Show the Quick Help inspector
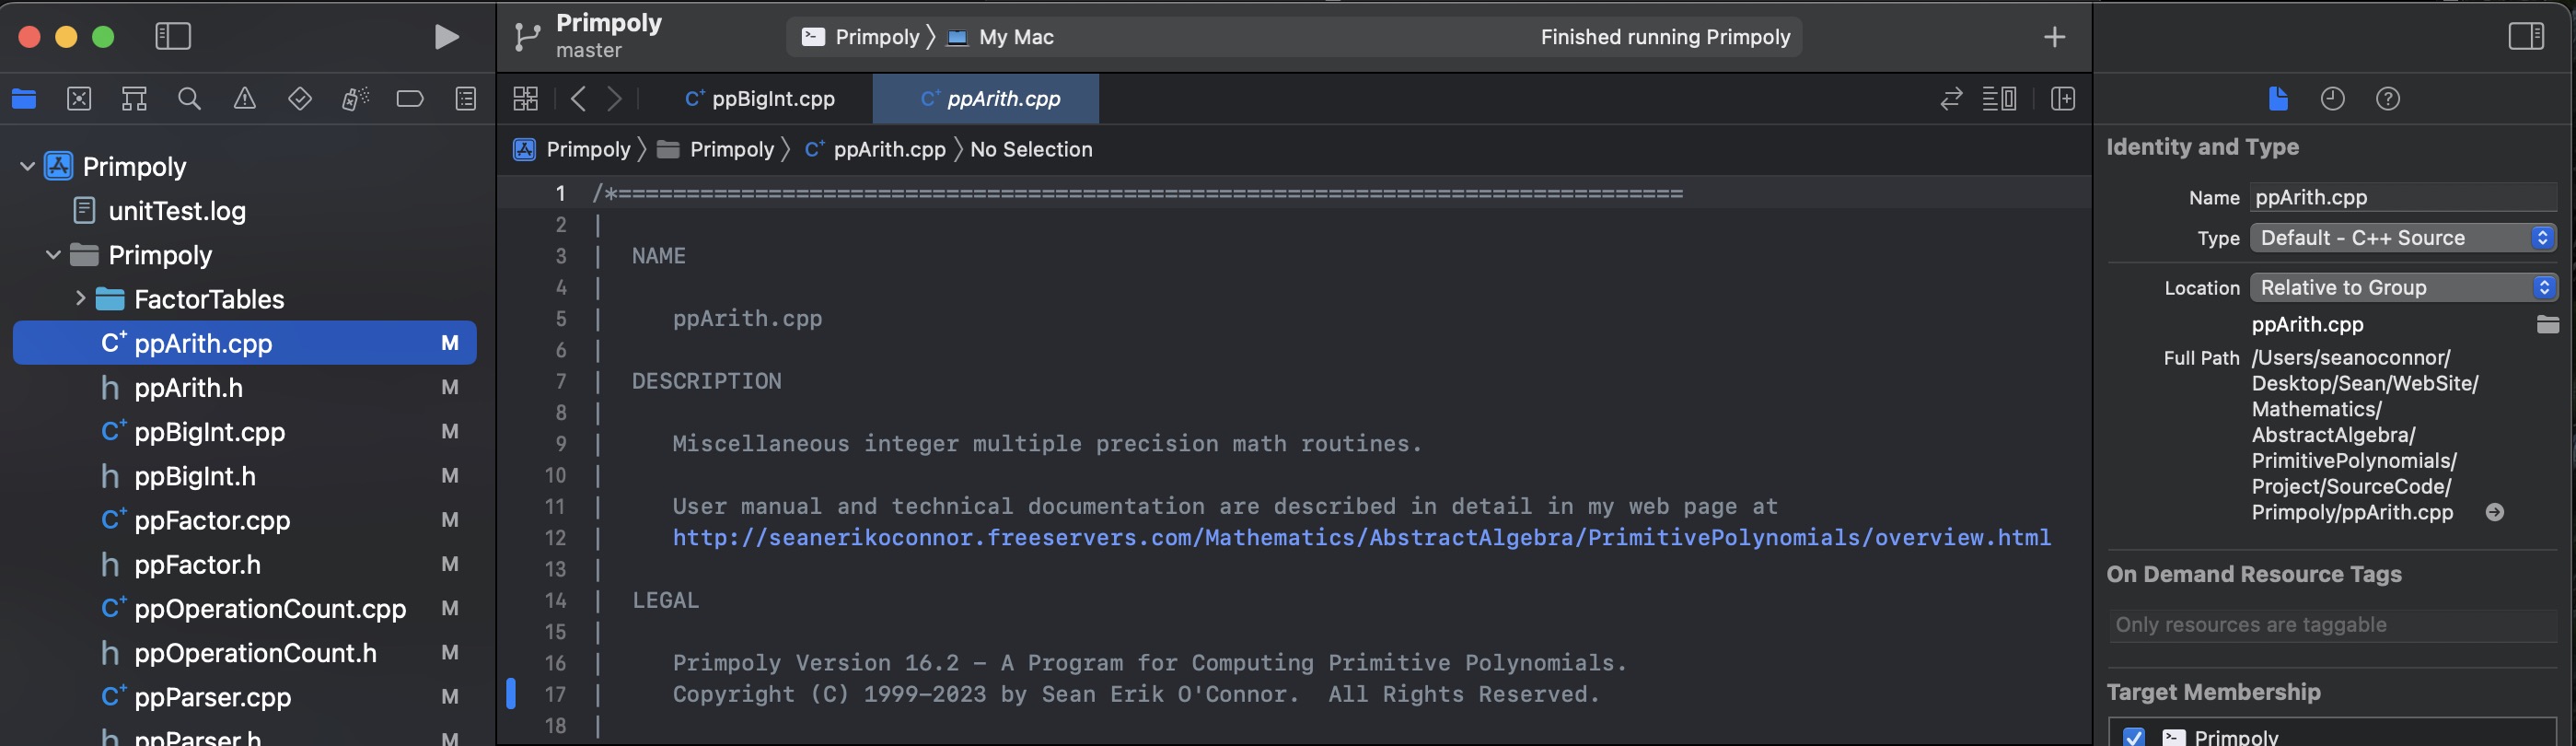 coord(2388,99)
